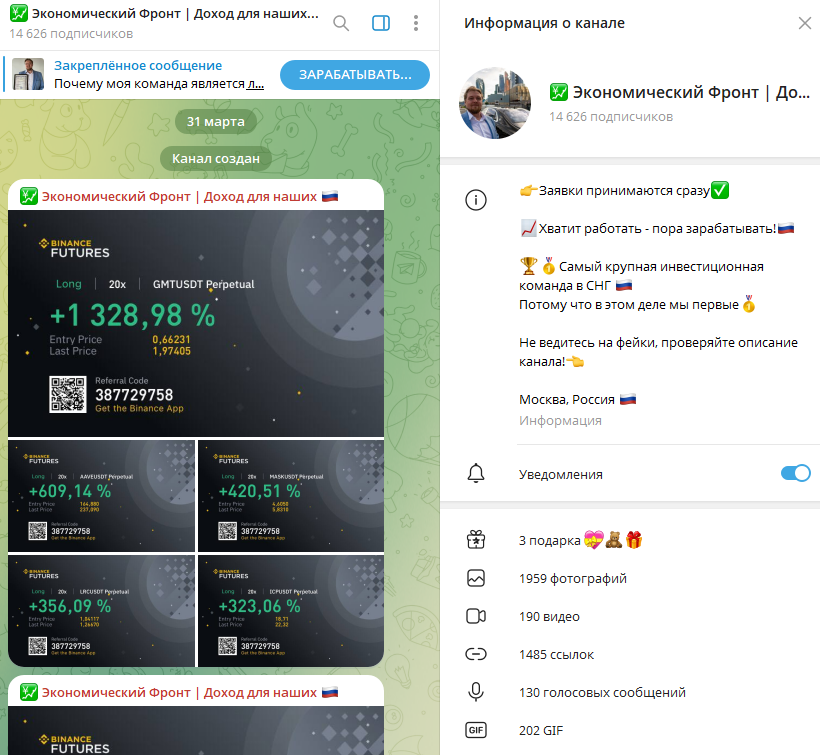Open search in channel header
Viewport: 820px width, 755px height.
tap(341, 24)
